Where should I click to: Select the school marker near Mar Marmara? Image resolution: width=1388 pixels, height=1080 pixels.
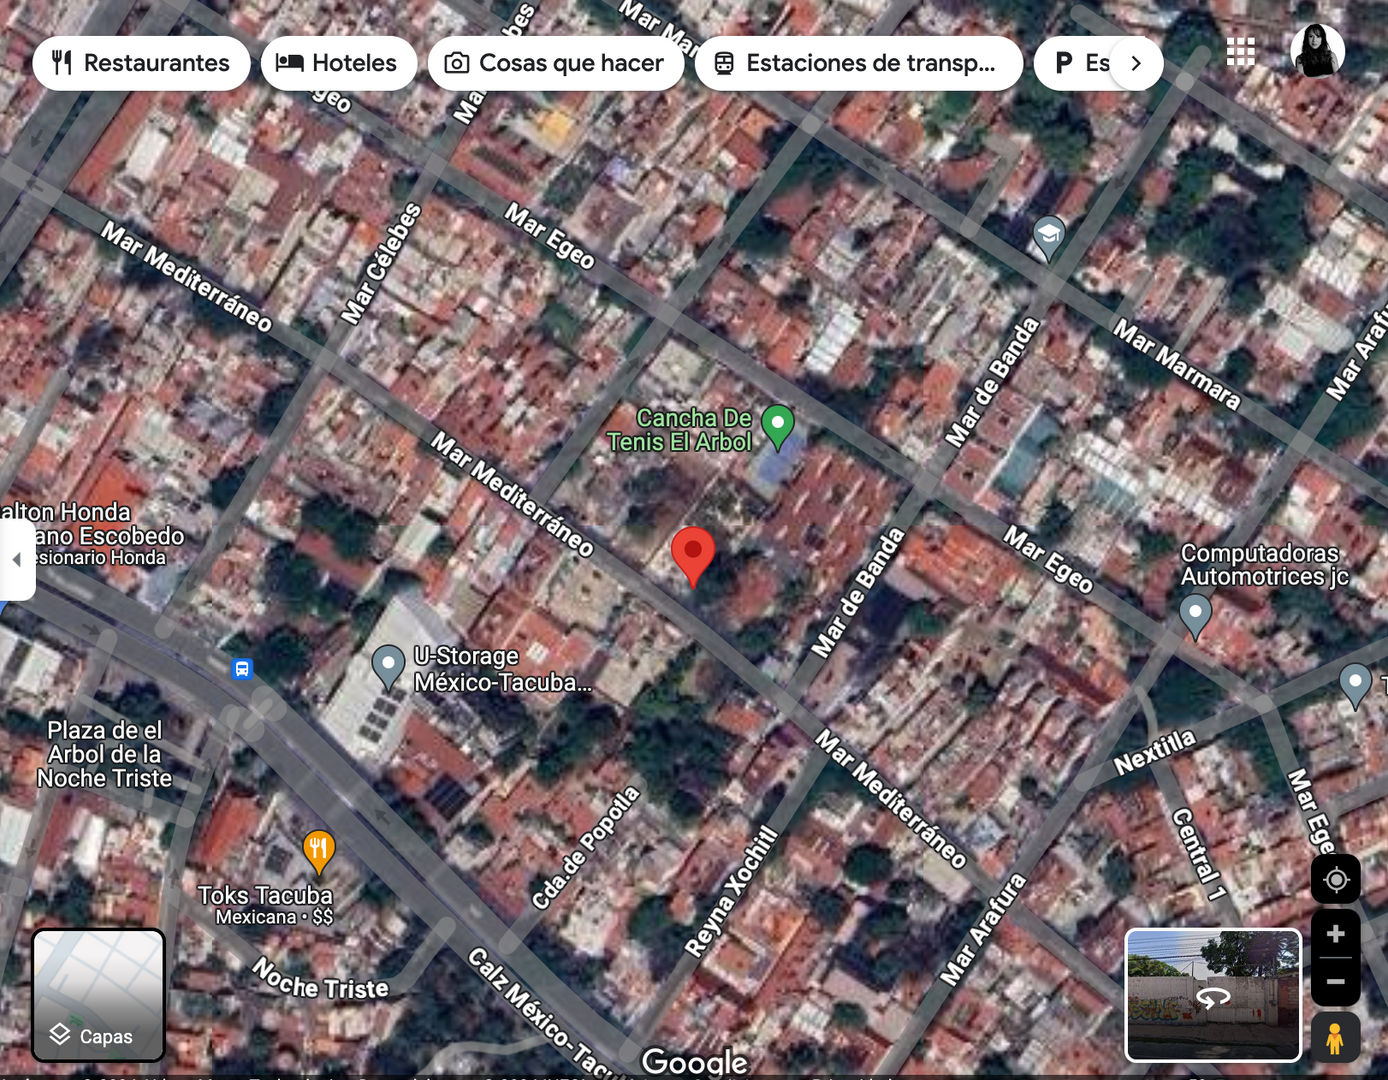[x=1049, y=239]
